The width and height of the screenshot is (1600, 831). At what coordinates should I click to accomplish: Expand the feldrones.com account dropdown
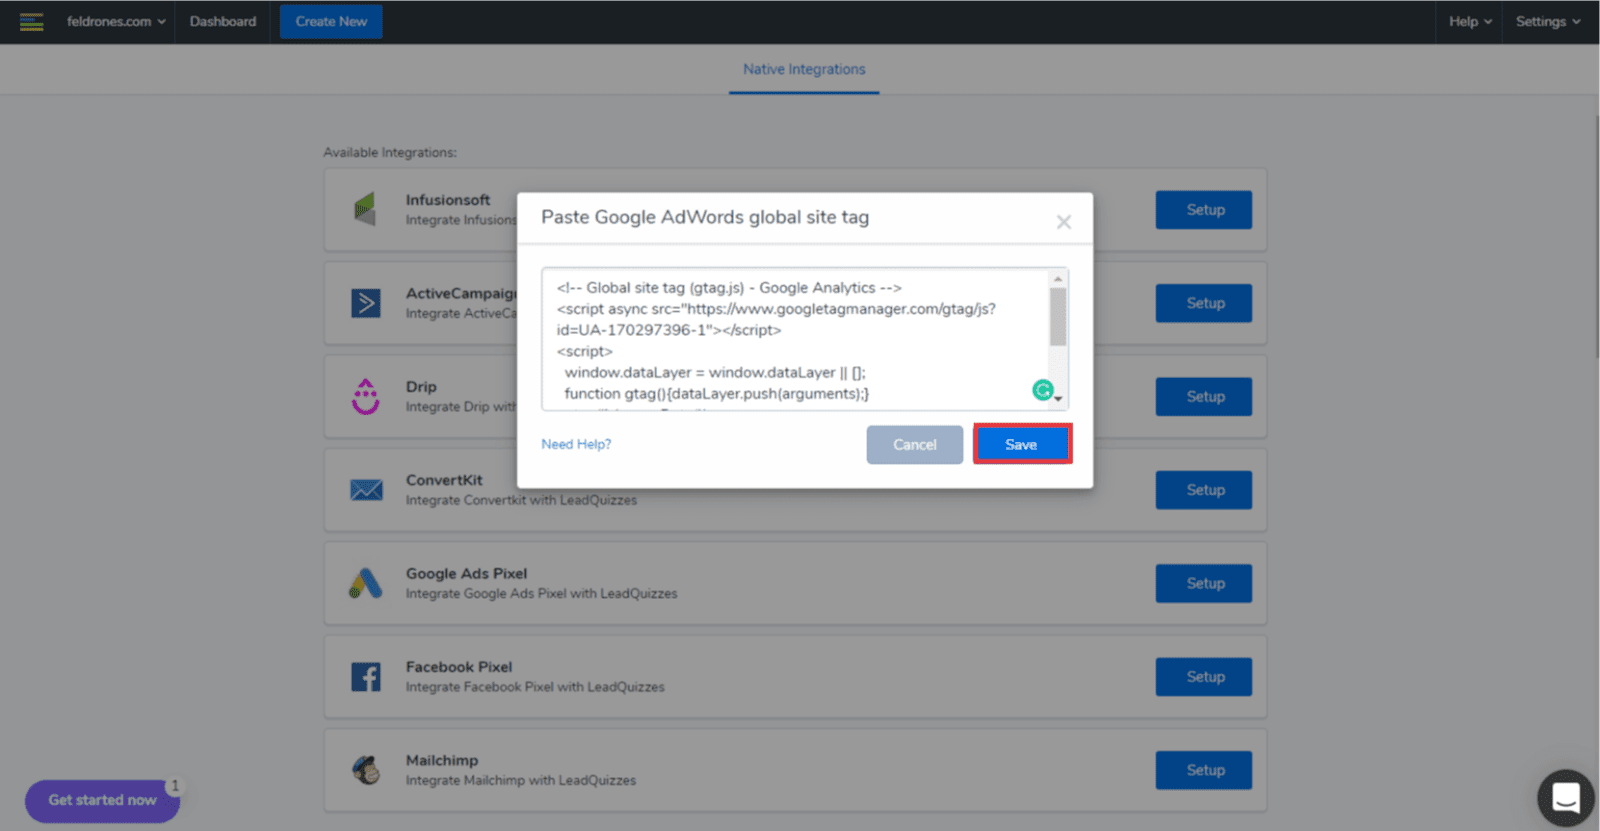pyautogui.click(x=116, y=21)
